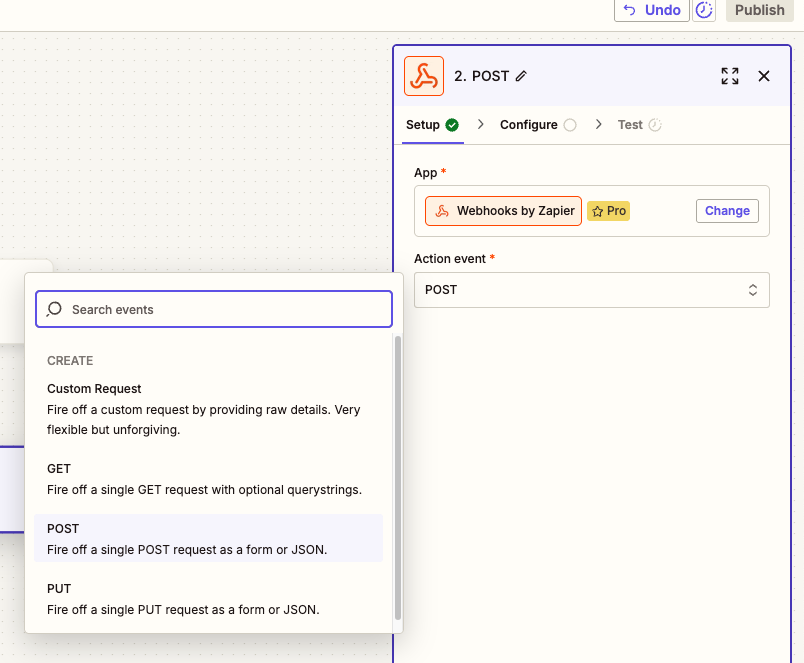Click Configure status circle icon
The width and height of the screenshot is (804, 663).
[570, 125]
